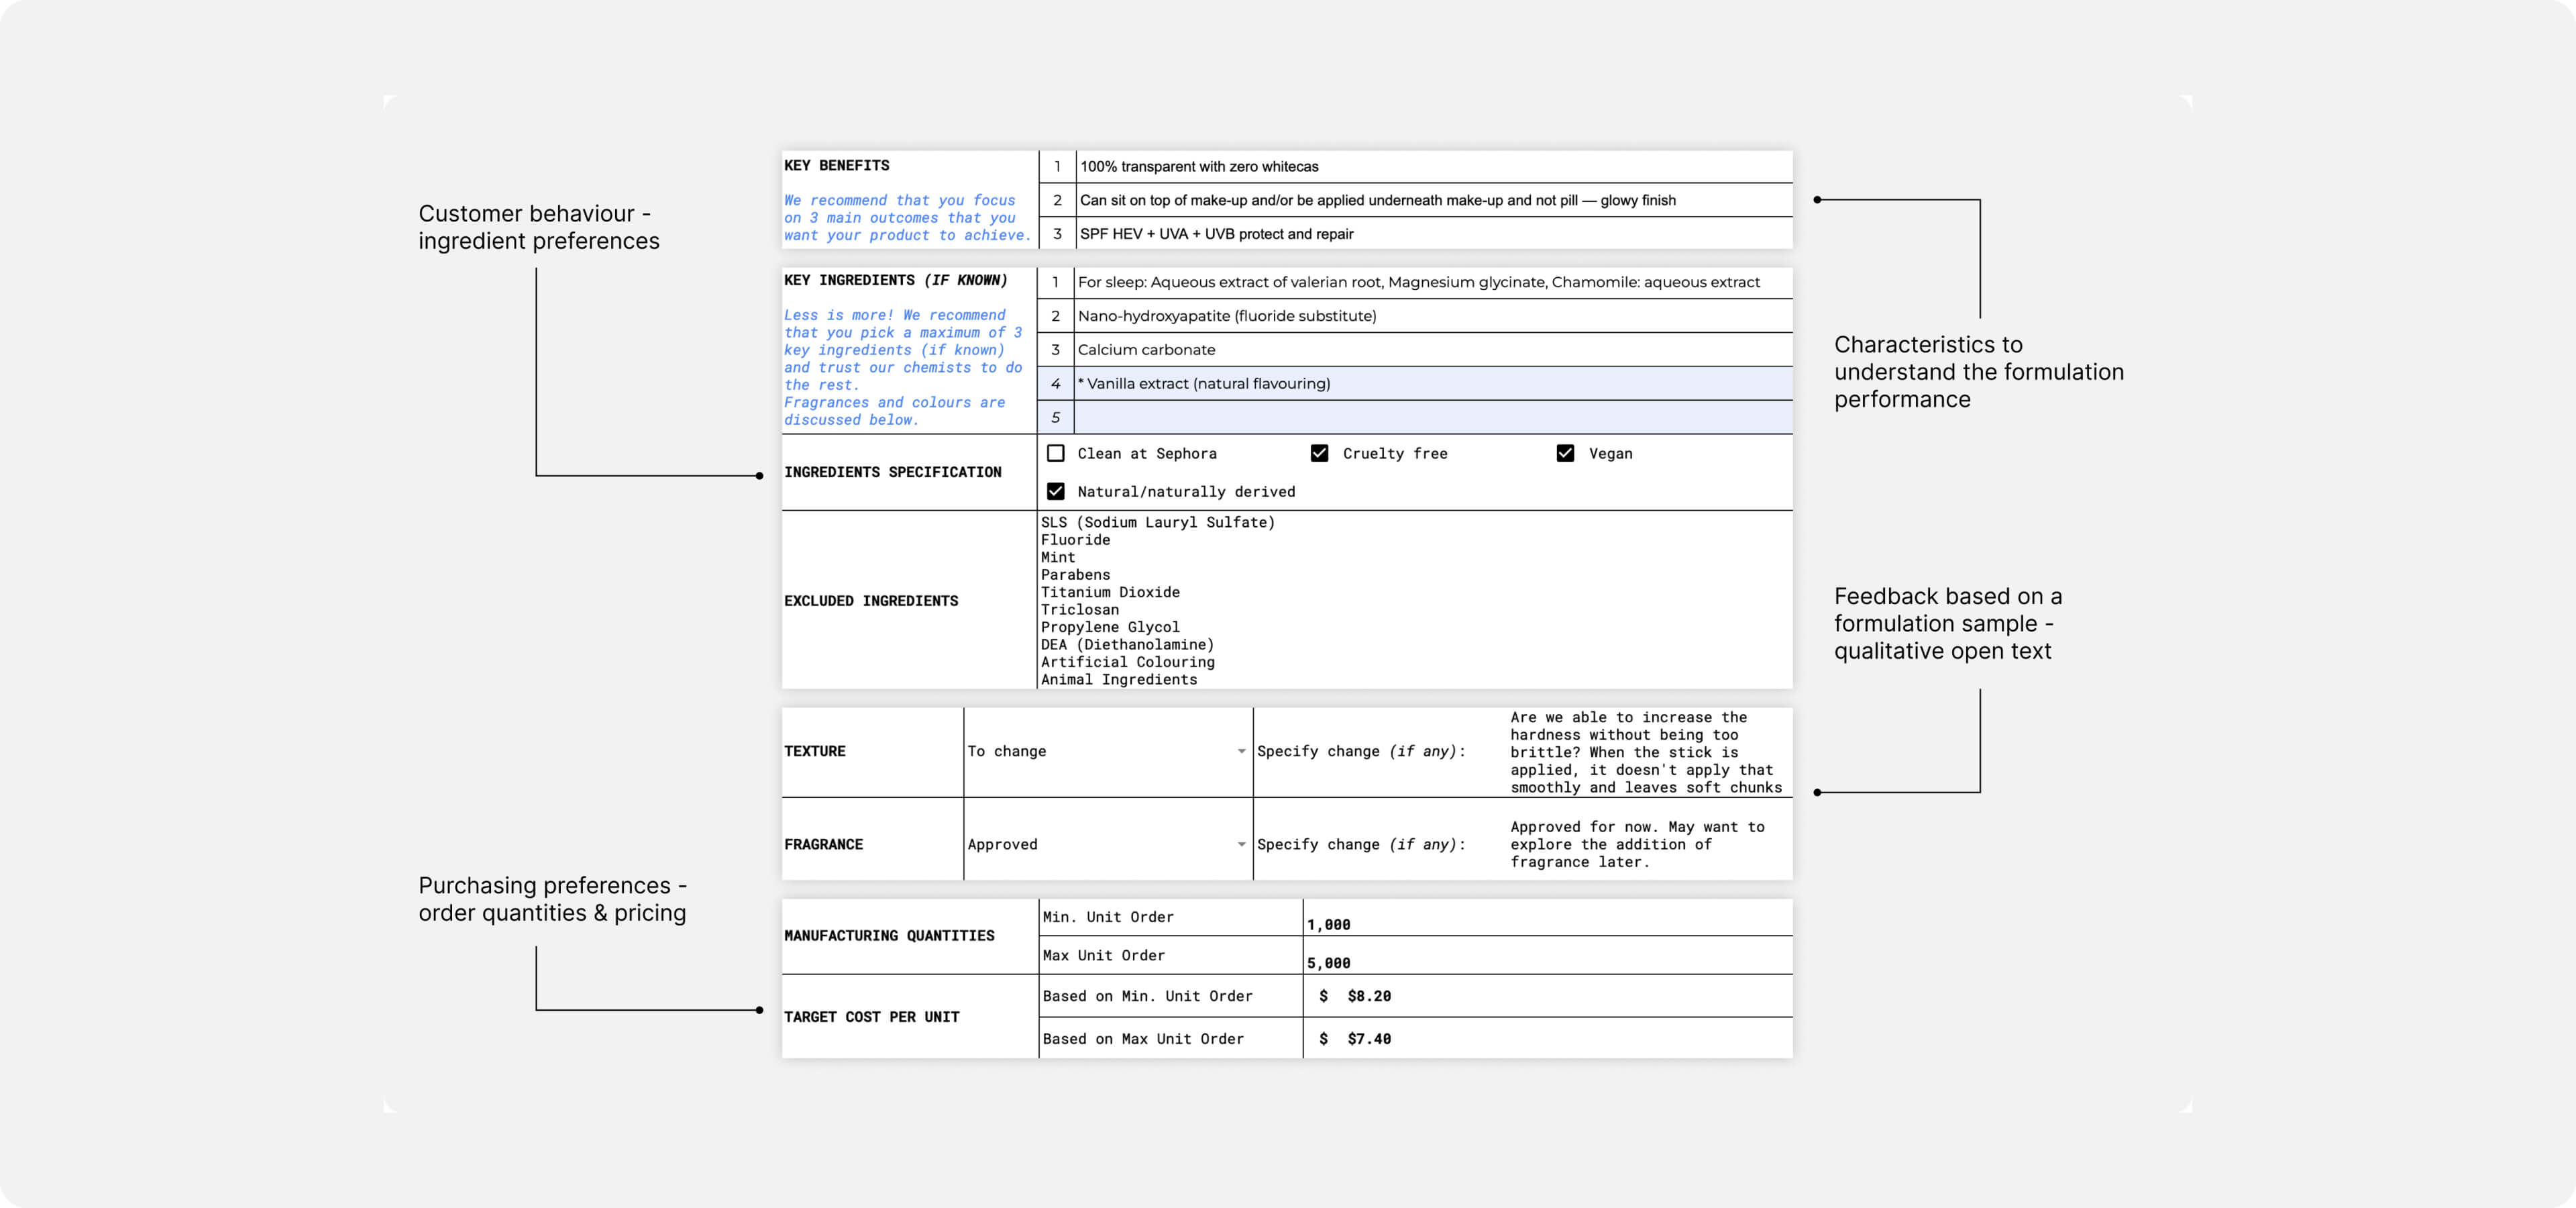2576x1208 pixels.
Task: Uncheck the Vegan checkbox
Action: click(x=1565, y=453)
